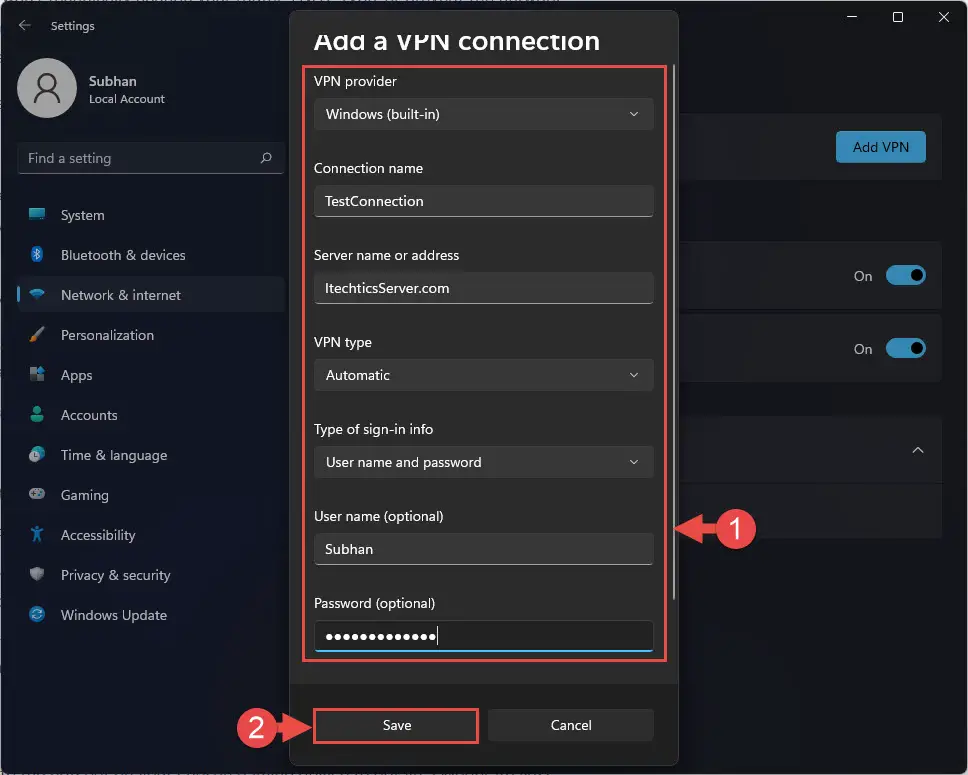This screenshot has height=775, width=968.
Task: Maximize the Settings window
Action: [x=898, y=17]
